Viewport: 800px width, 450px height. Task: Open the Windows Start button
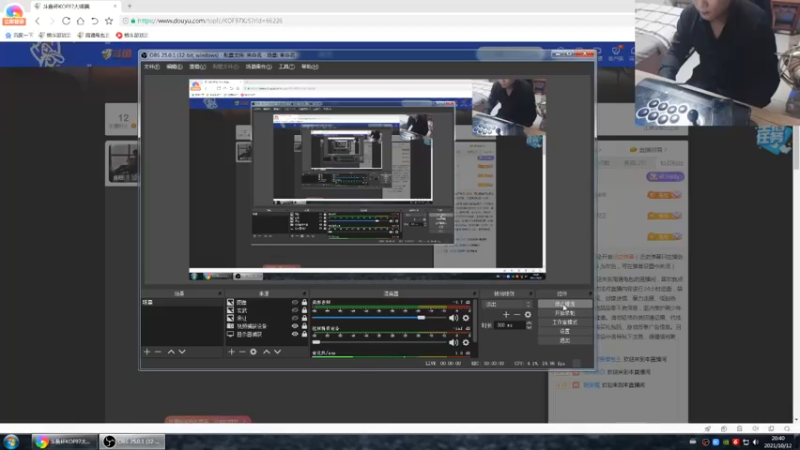[x=11, y=442]
